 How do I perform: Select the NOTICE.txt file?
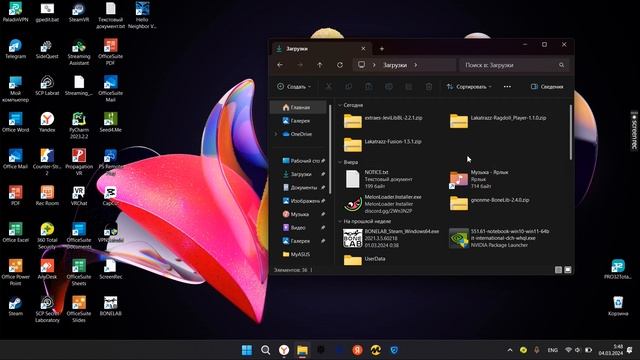tap(379, 179)
